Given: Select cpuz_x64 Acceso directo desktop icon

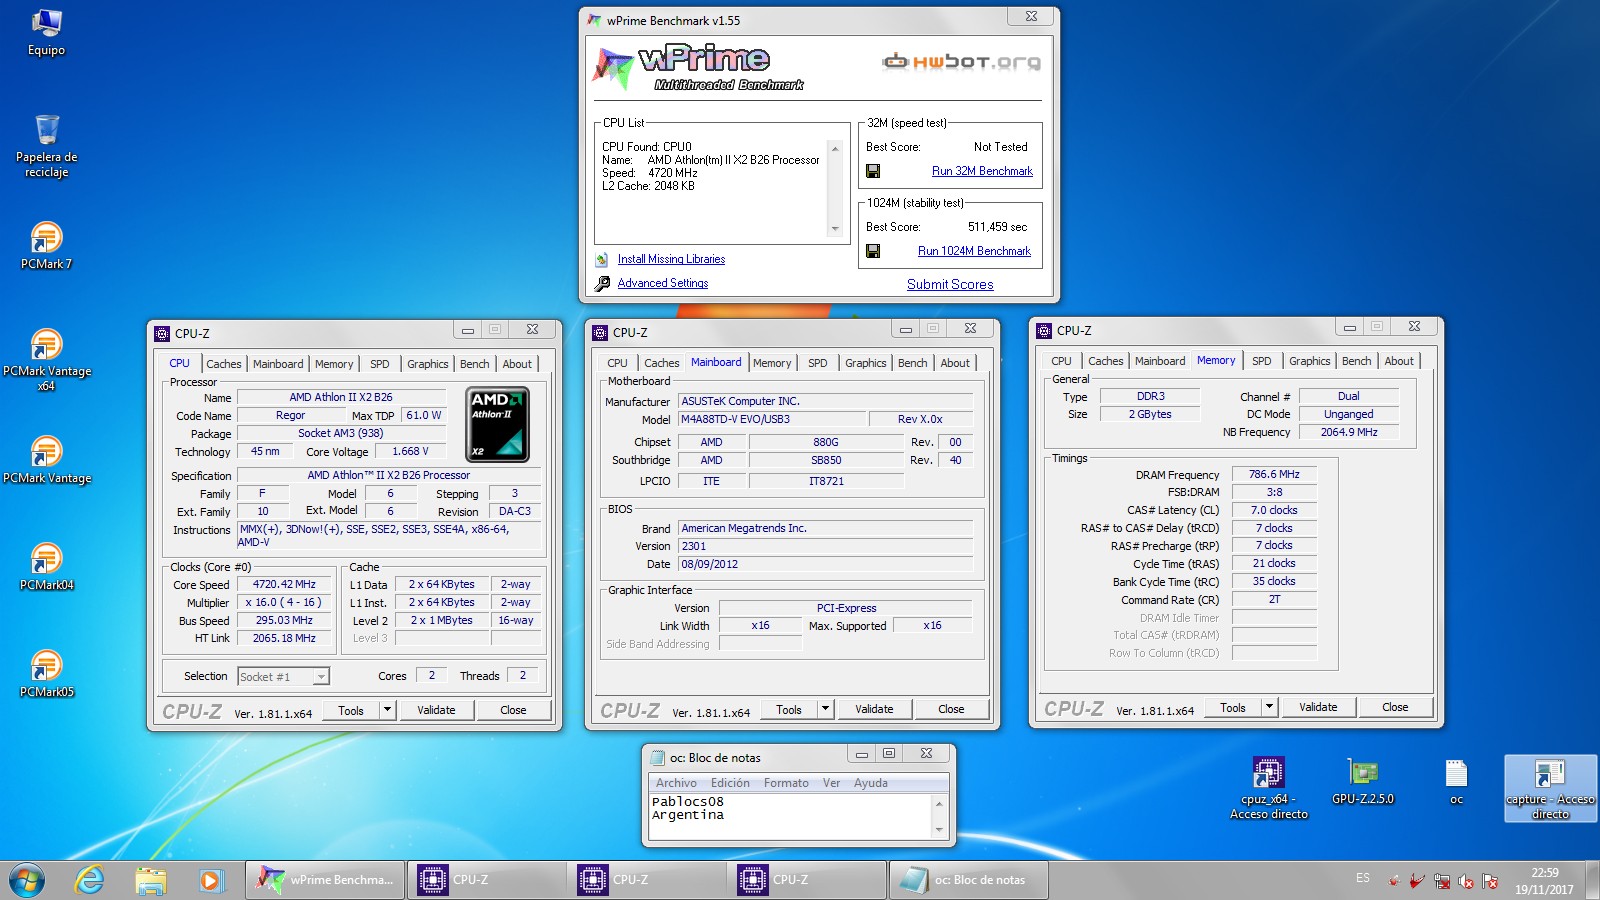Looking at the screenshot, I should point(1269,788).
